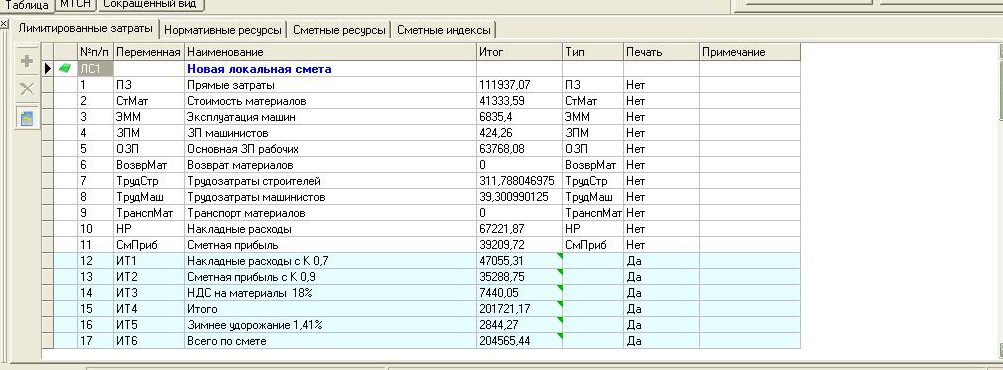Open the Сметные ресурсы tab
This screenshot has height=370, width=1003.
(x=340, y=29)
